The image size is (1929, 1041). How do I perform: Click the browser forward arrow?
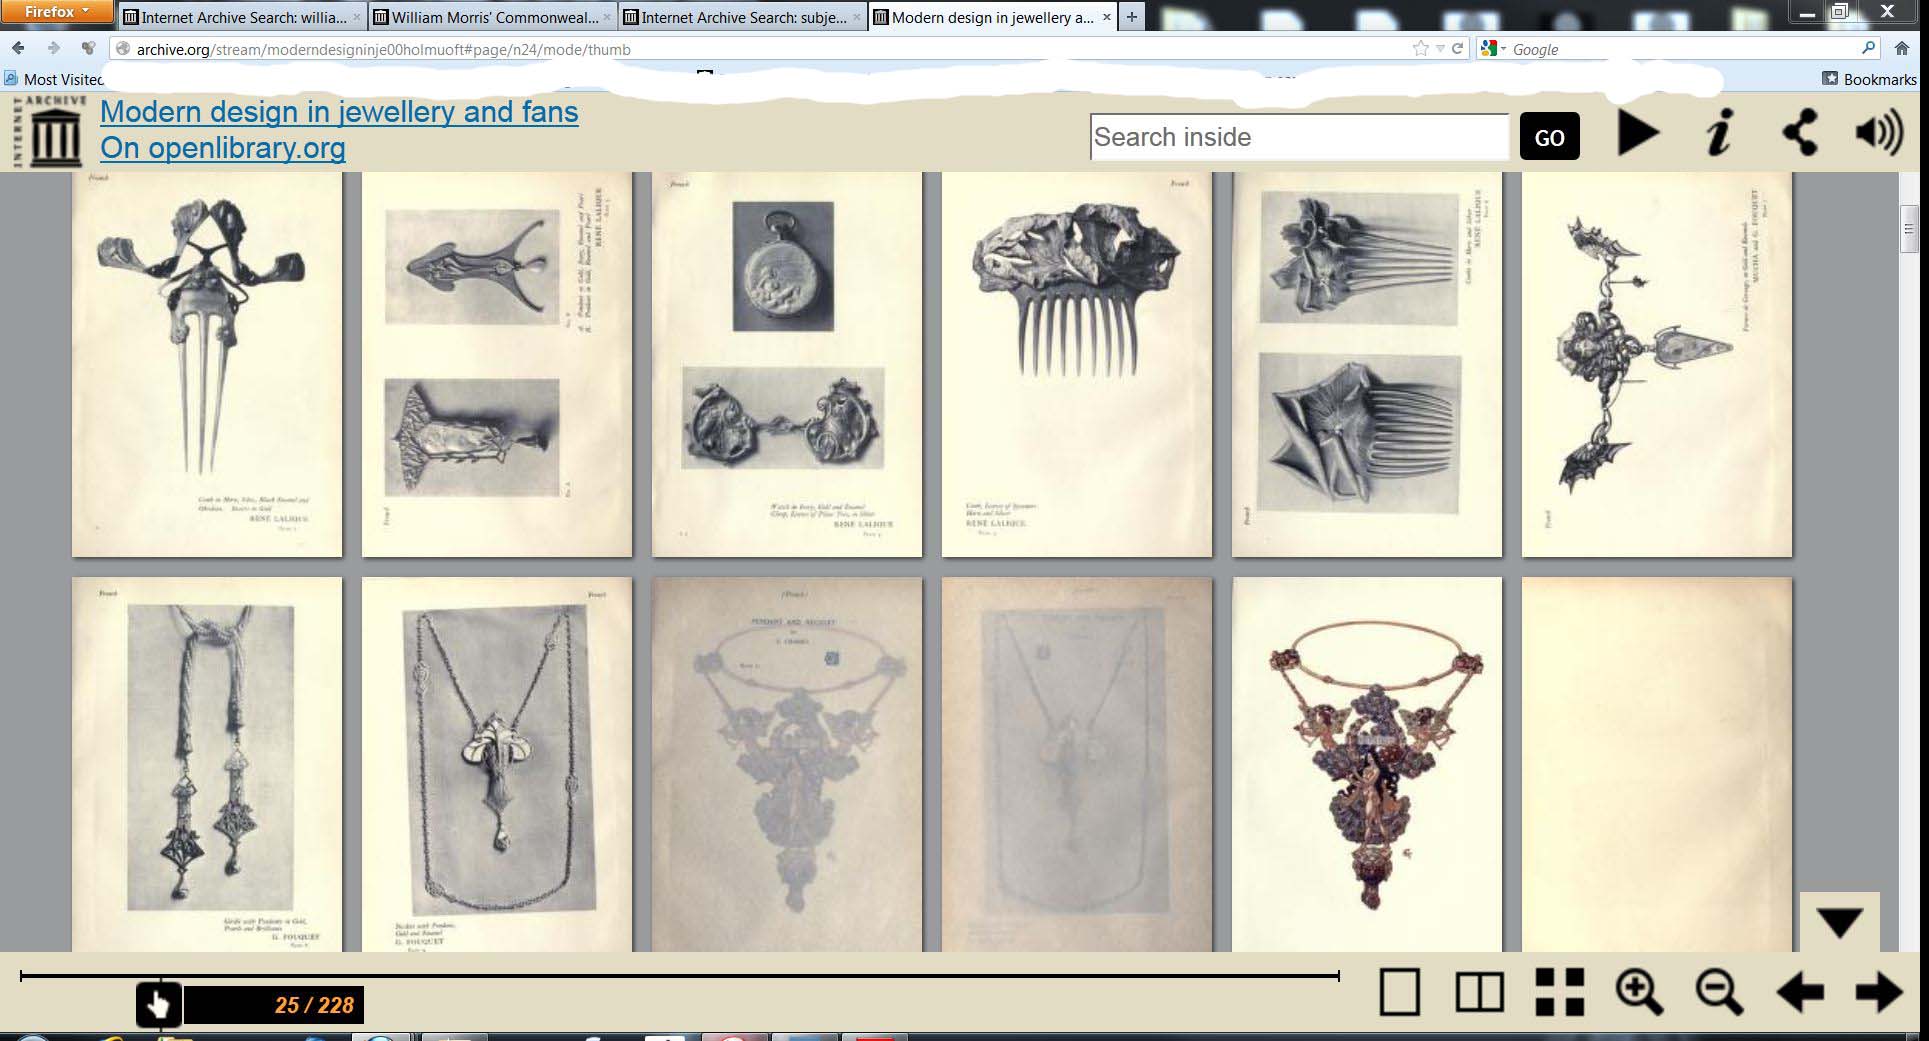click(x=53, y=48)
